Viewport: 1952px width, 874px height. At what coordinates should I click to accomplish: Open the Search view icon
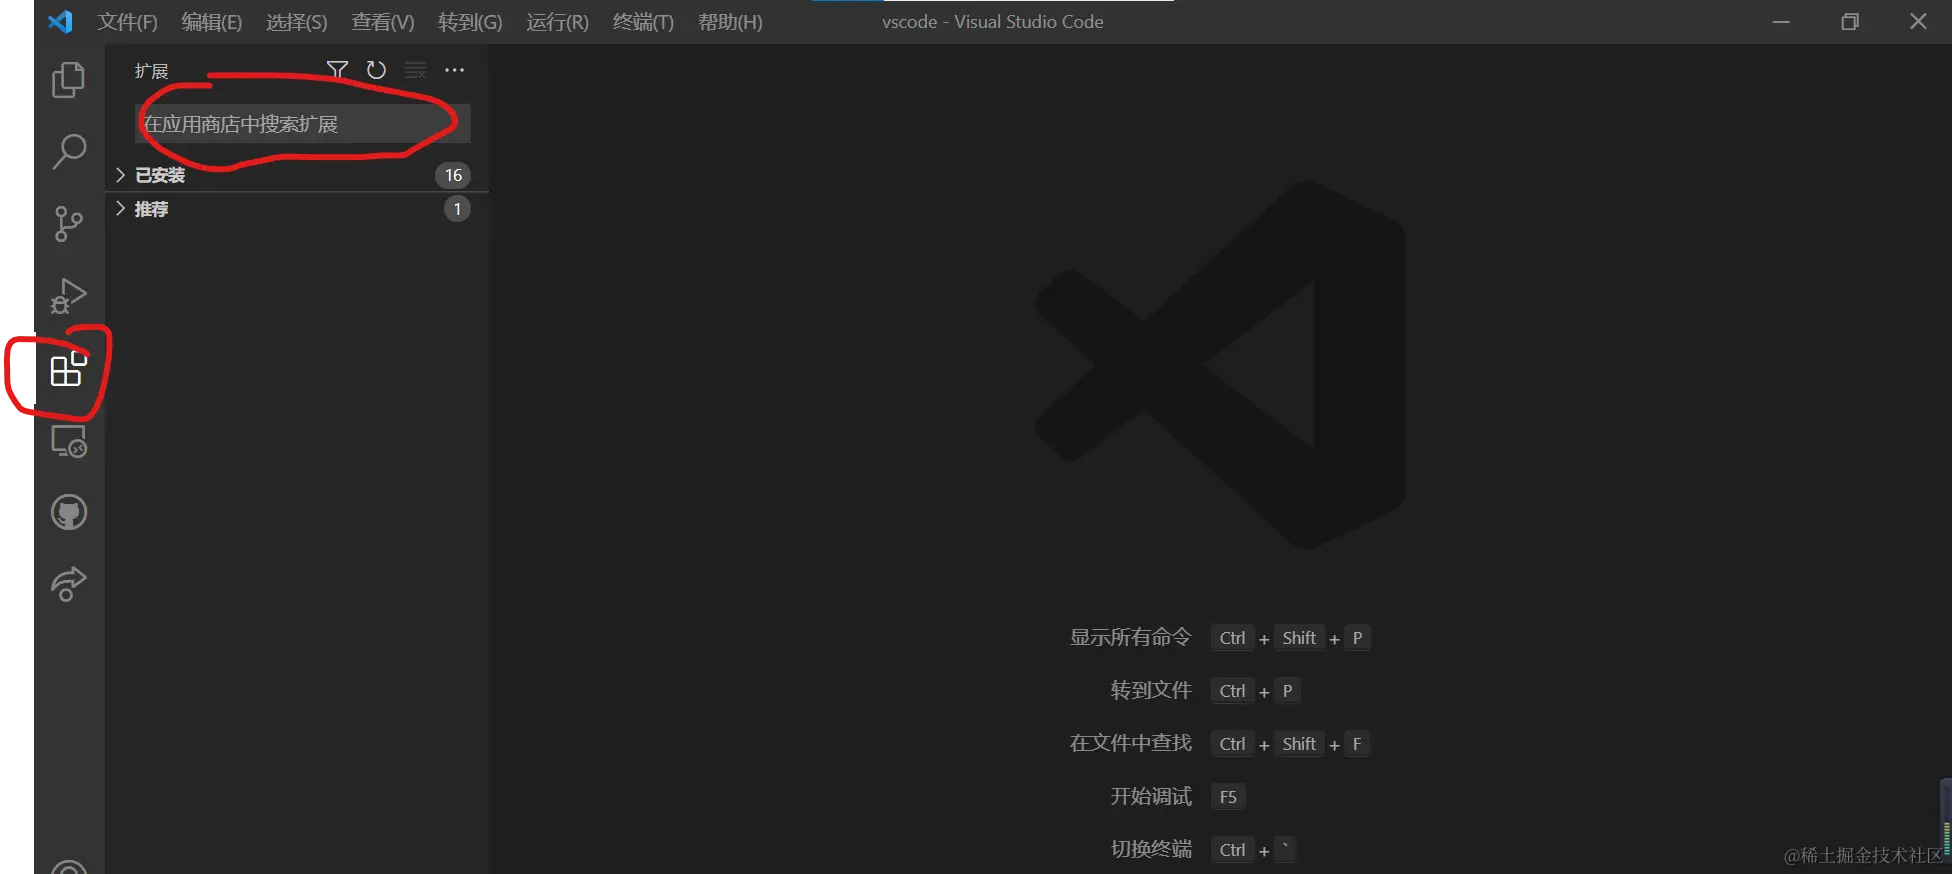[69, 151]
